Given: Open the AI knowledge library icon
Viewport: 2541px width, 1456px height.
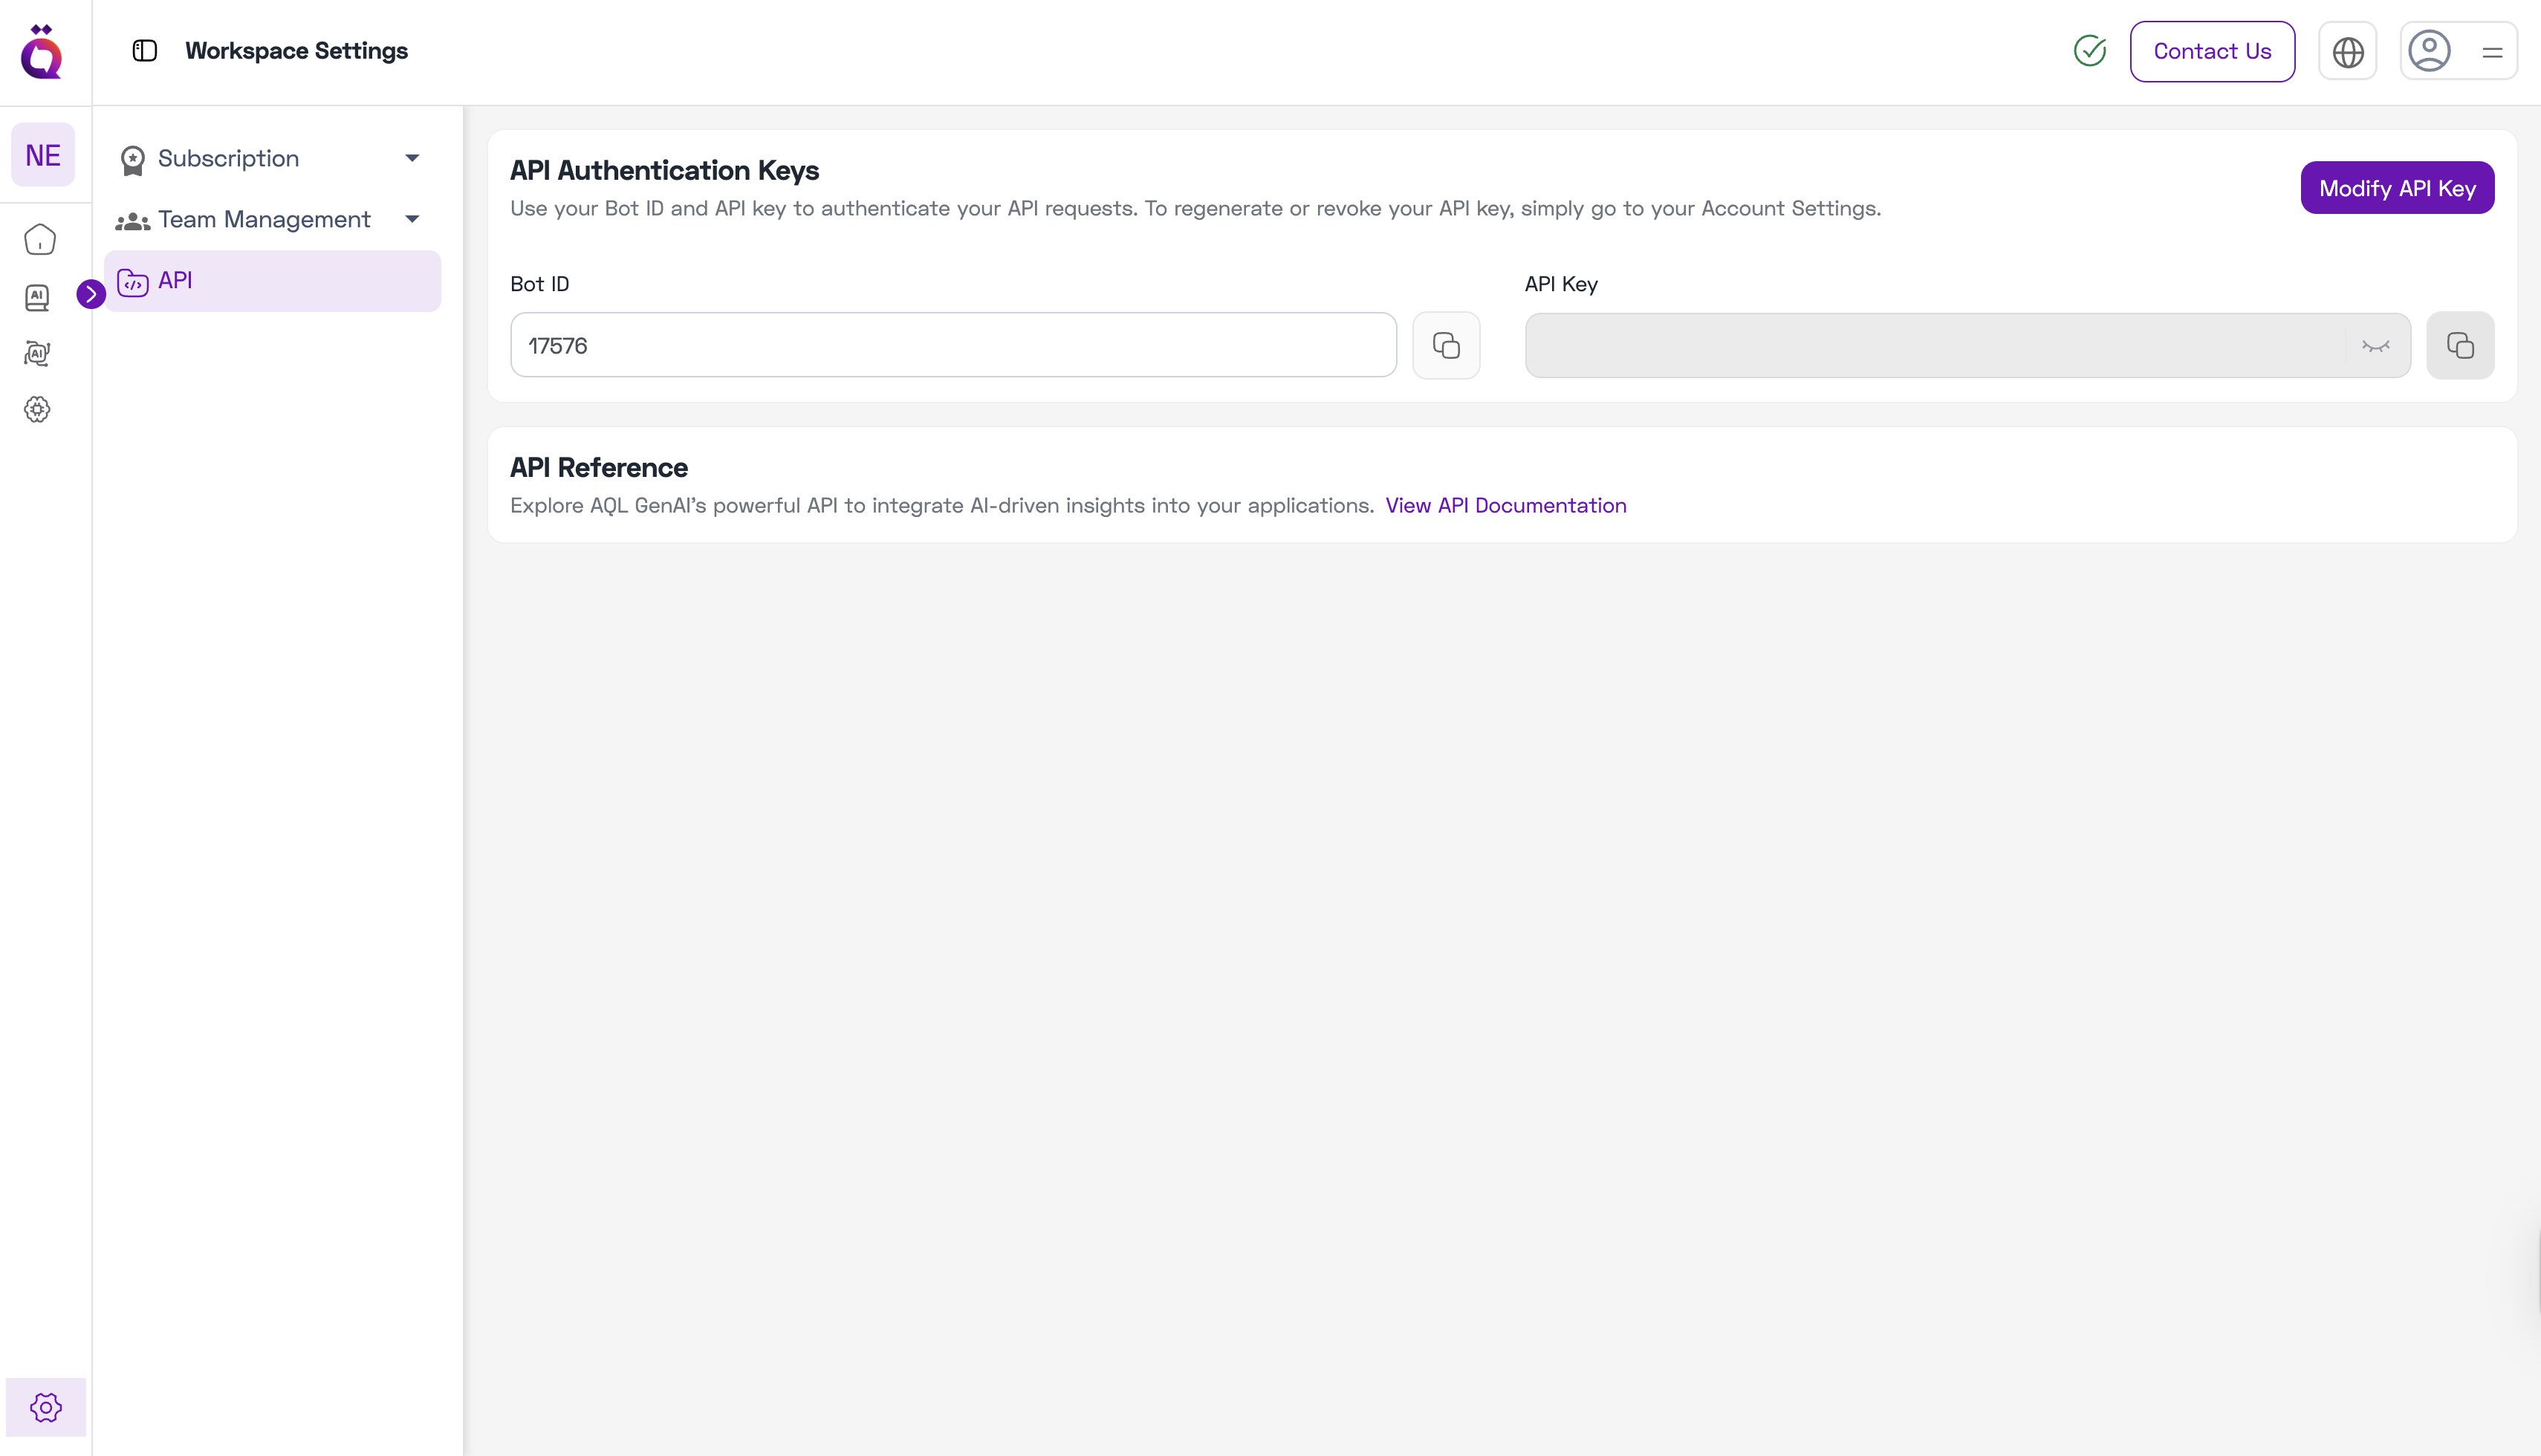Looking at the screenshot, I should pos(37,297).
